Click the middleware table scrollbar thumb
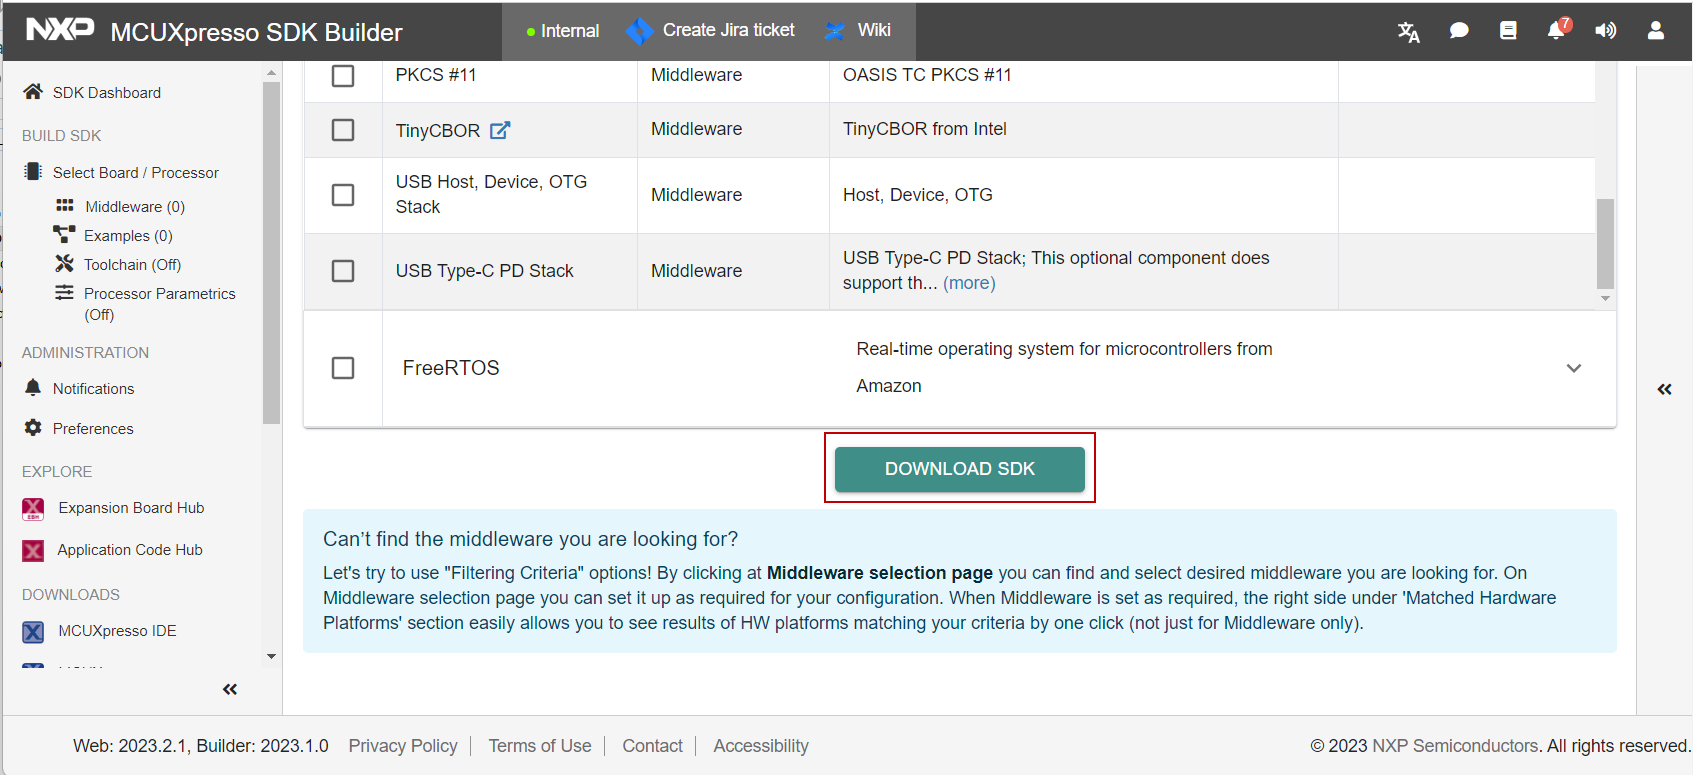Viewport: 1693px width, 775px height. [x=1605, y=243]
